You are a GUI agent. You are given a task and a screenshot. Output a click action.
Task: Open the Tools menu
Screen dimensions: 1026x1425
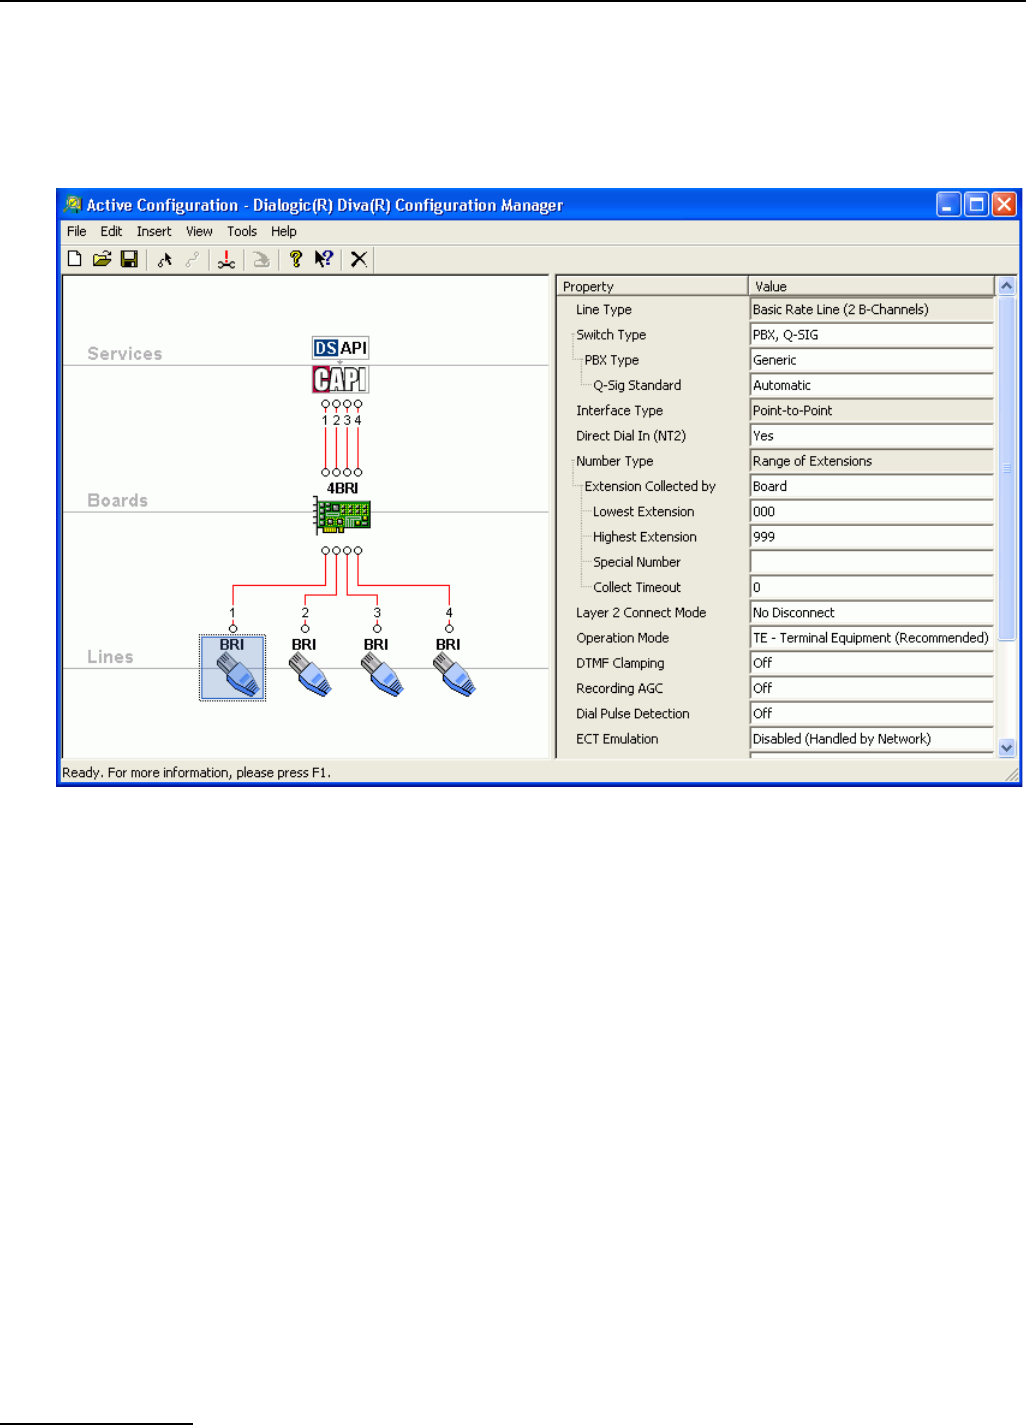[242, 231]
